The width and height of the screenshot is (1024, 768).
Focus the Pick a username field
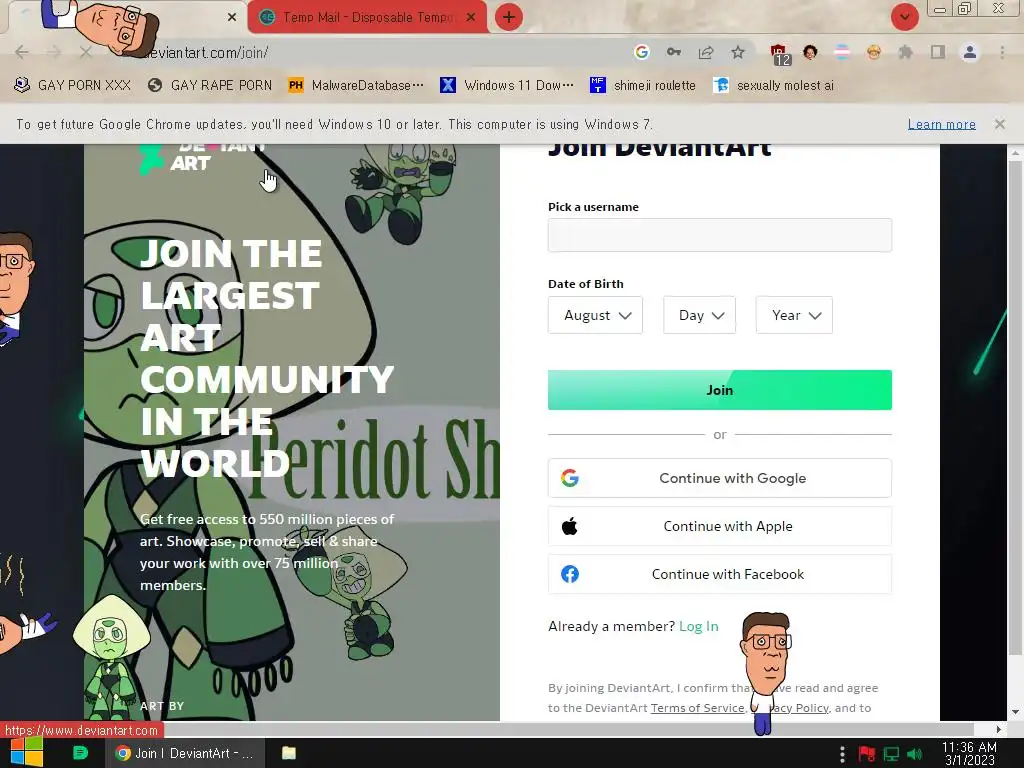pyautogui.click(x=720, y=235)
